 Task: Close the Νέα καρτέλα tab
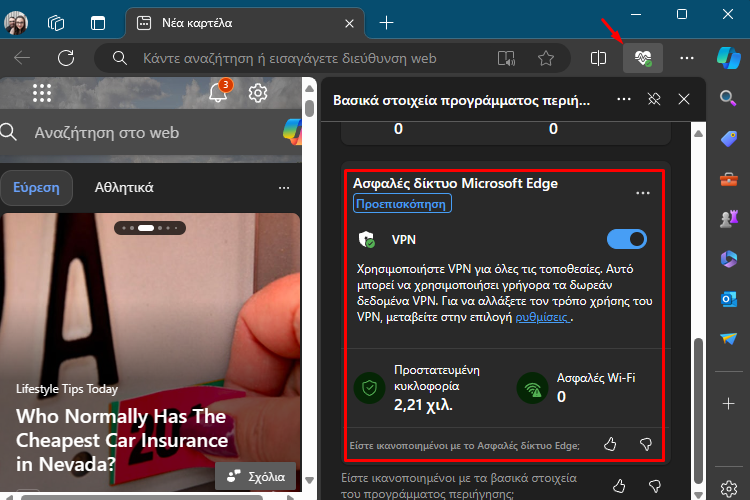coord(350,23)
